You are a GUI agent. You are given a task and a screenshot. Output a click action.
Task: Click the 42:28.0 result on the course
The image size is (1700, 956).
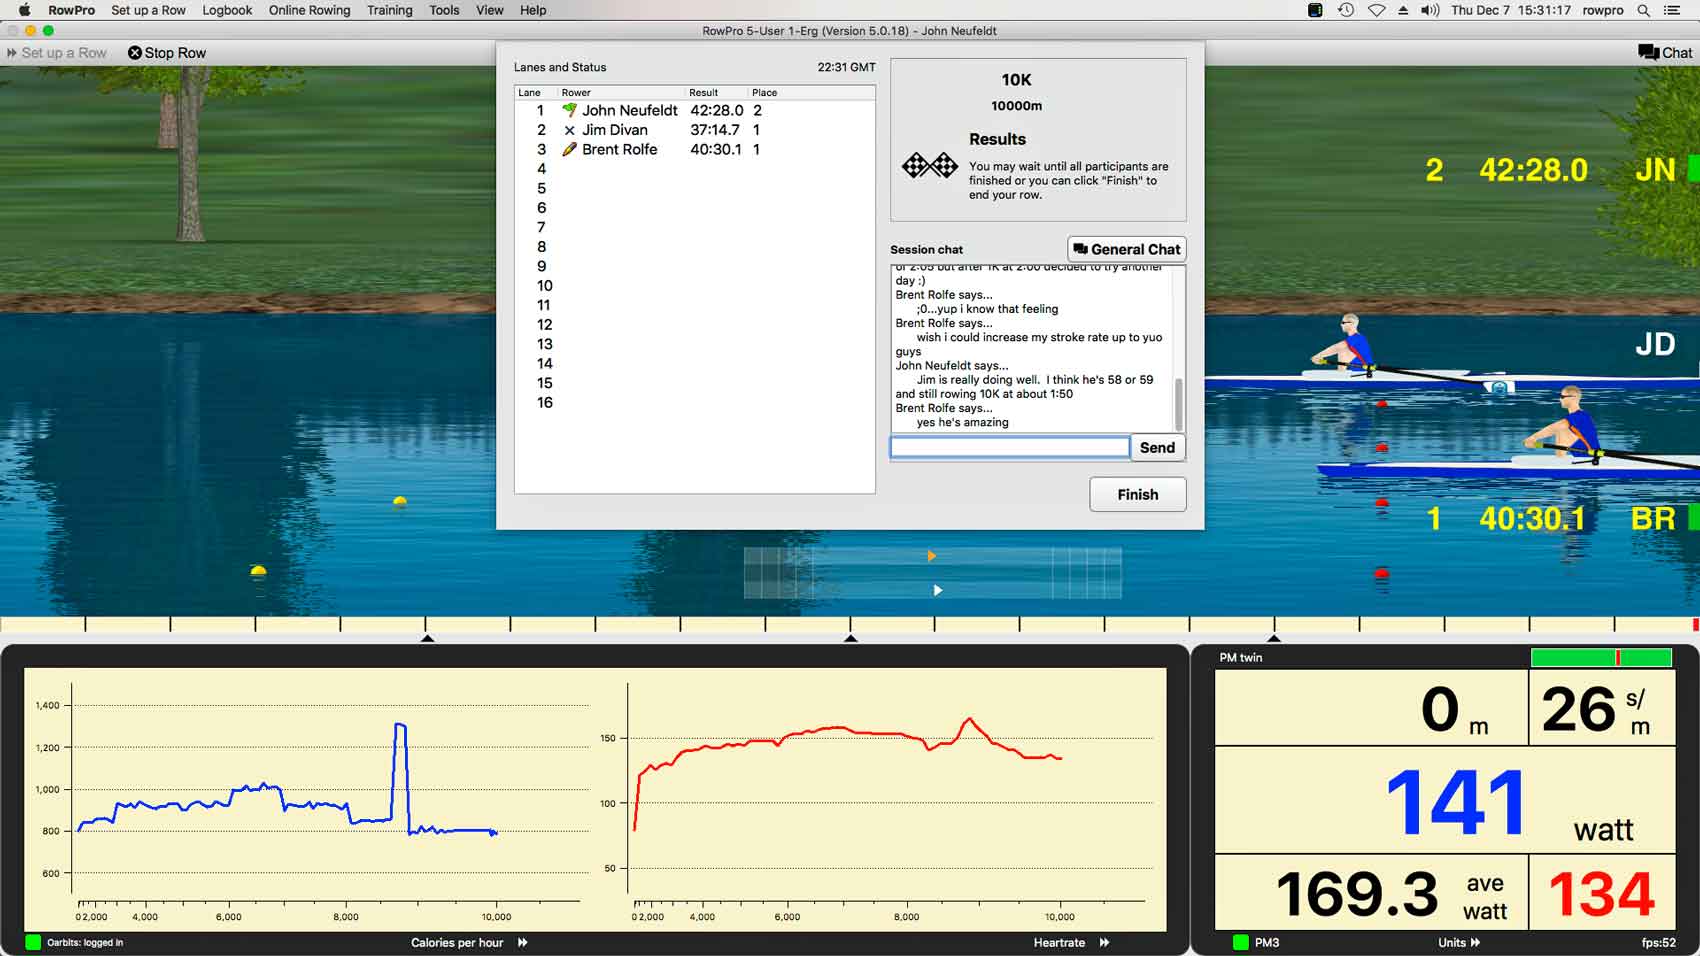pos(1533,170)
